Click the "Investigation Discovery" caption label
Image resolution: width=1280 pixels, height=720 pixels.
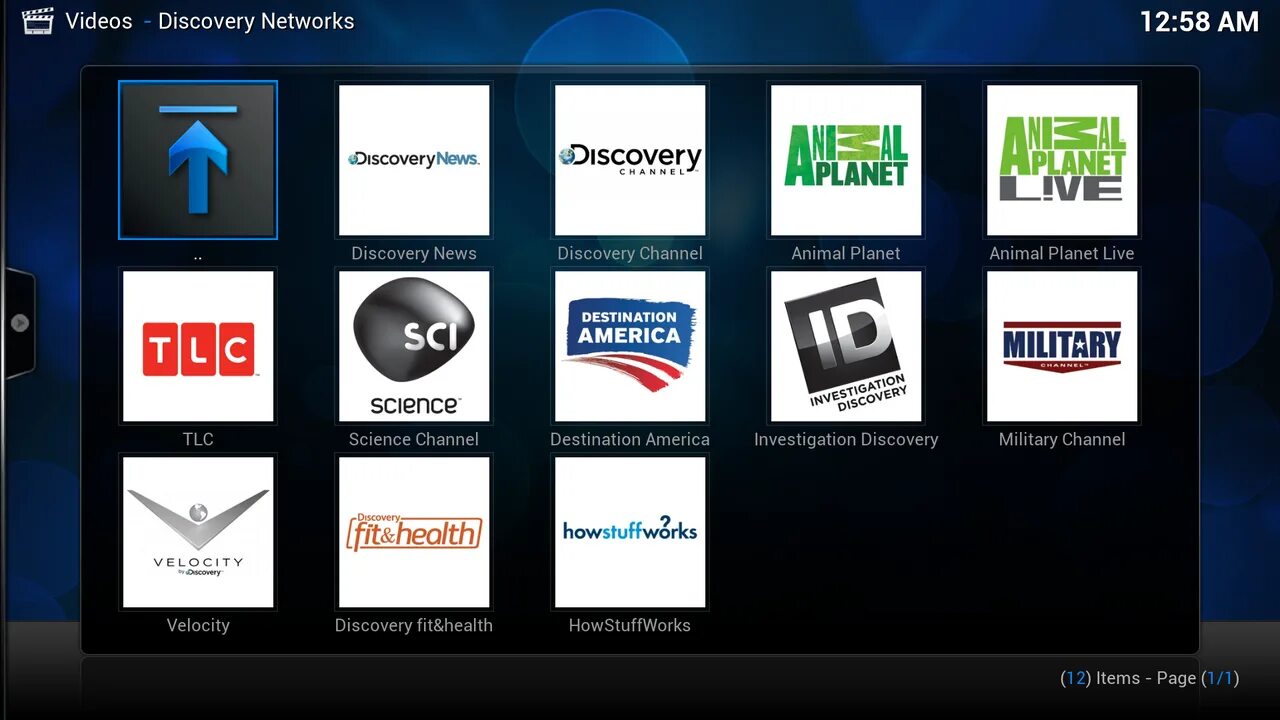coord(846,439)
